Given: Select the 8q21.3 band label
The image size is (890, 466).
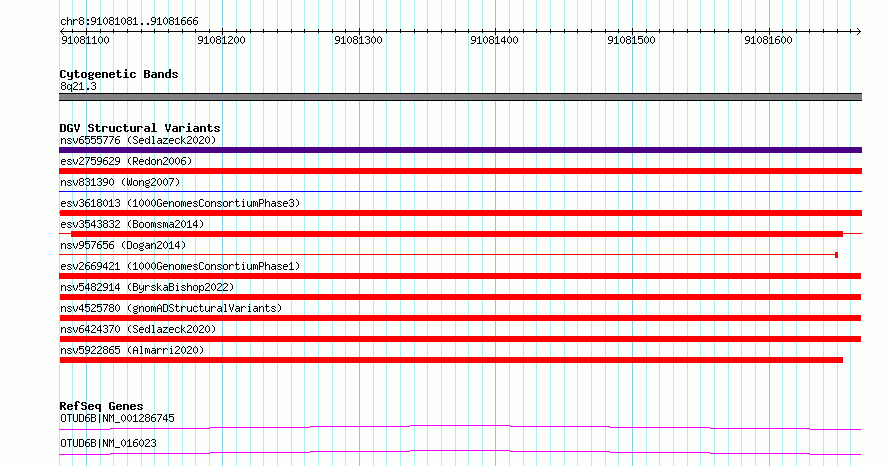Looking at the screenshot, I should (x=78, y=86).
